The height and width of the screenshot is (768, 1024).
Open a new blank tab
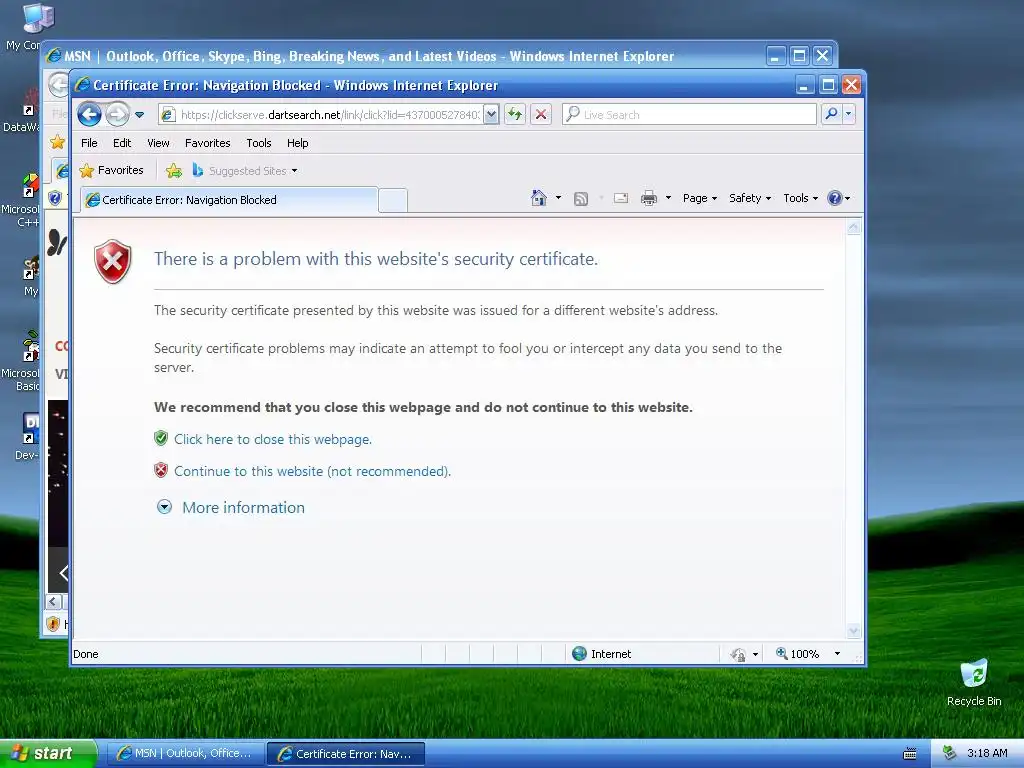tap(392, 200)
